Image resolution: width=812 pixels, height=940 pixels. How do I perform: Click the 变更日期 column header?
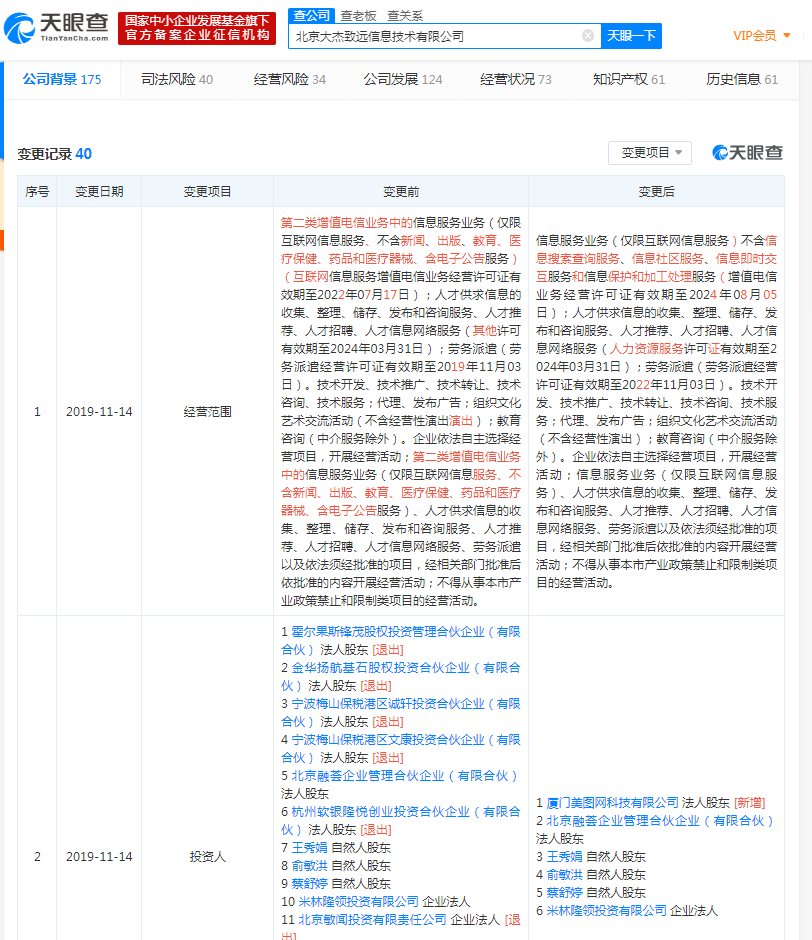pyautogui.click(x=99, y=192)
